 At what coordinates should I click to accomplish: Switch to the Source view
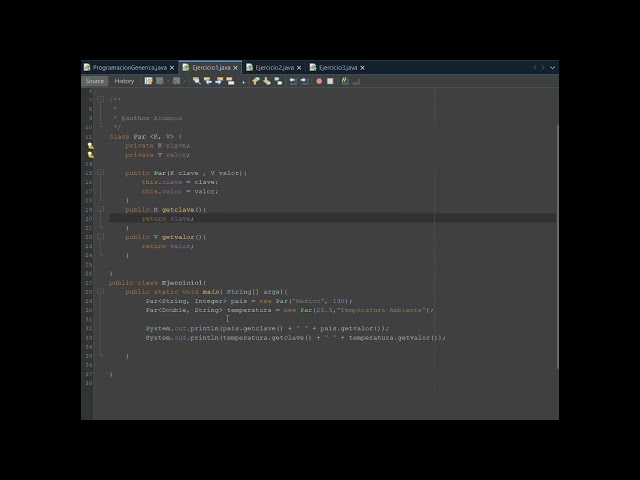[x=95, y=81]
